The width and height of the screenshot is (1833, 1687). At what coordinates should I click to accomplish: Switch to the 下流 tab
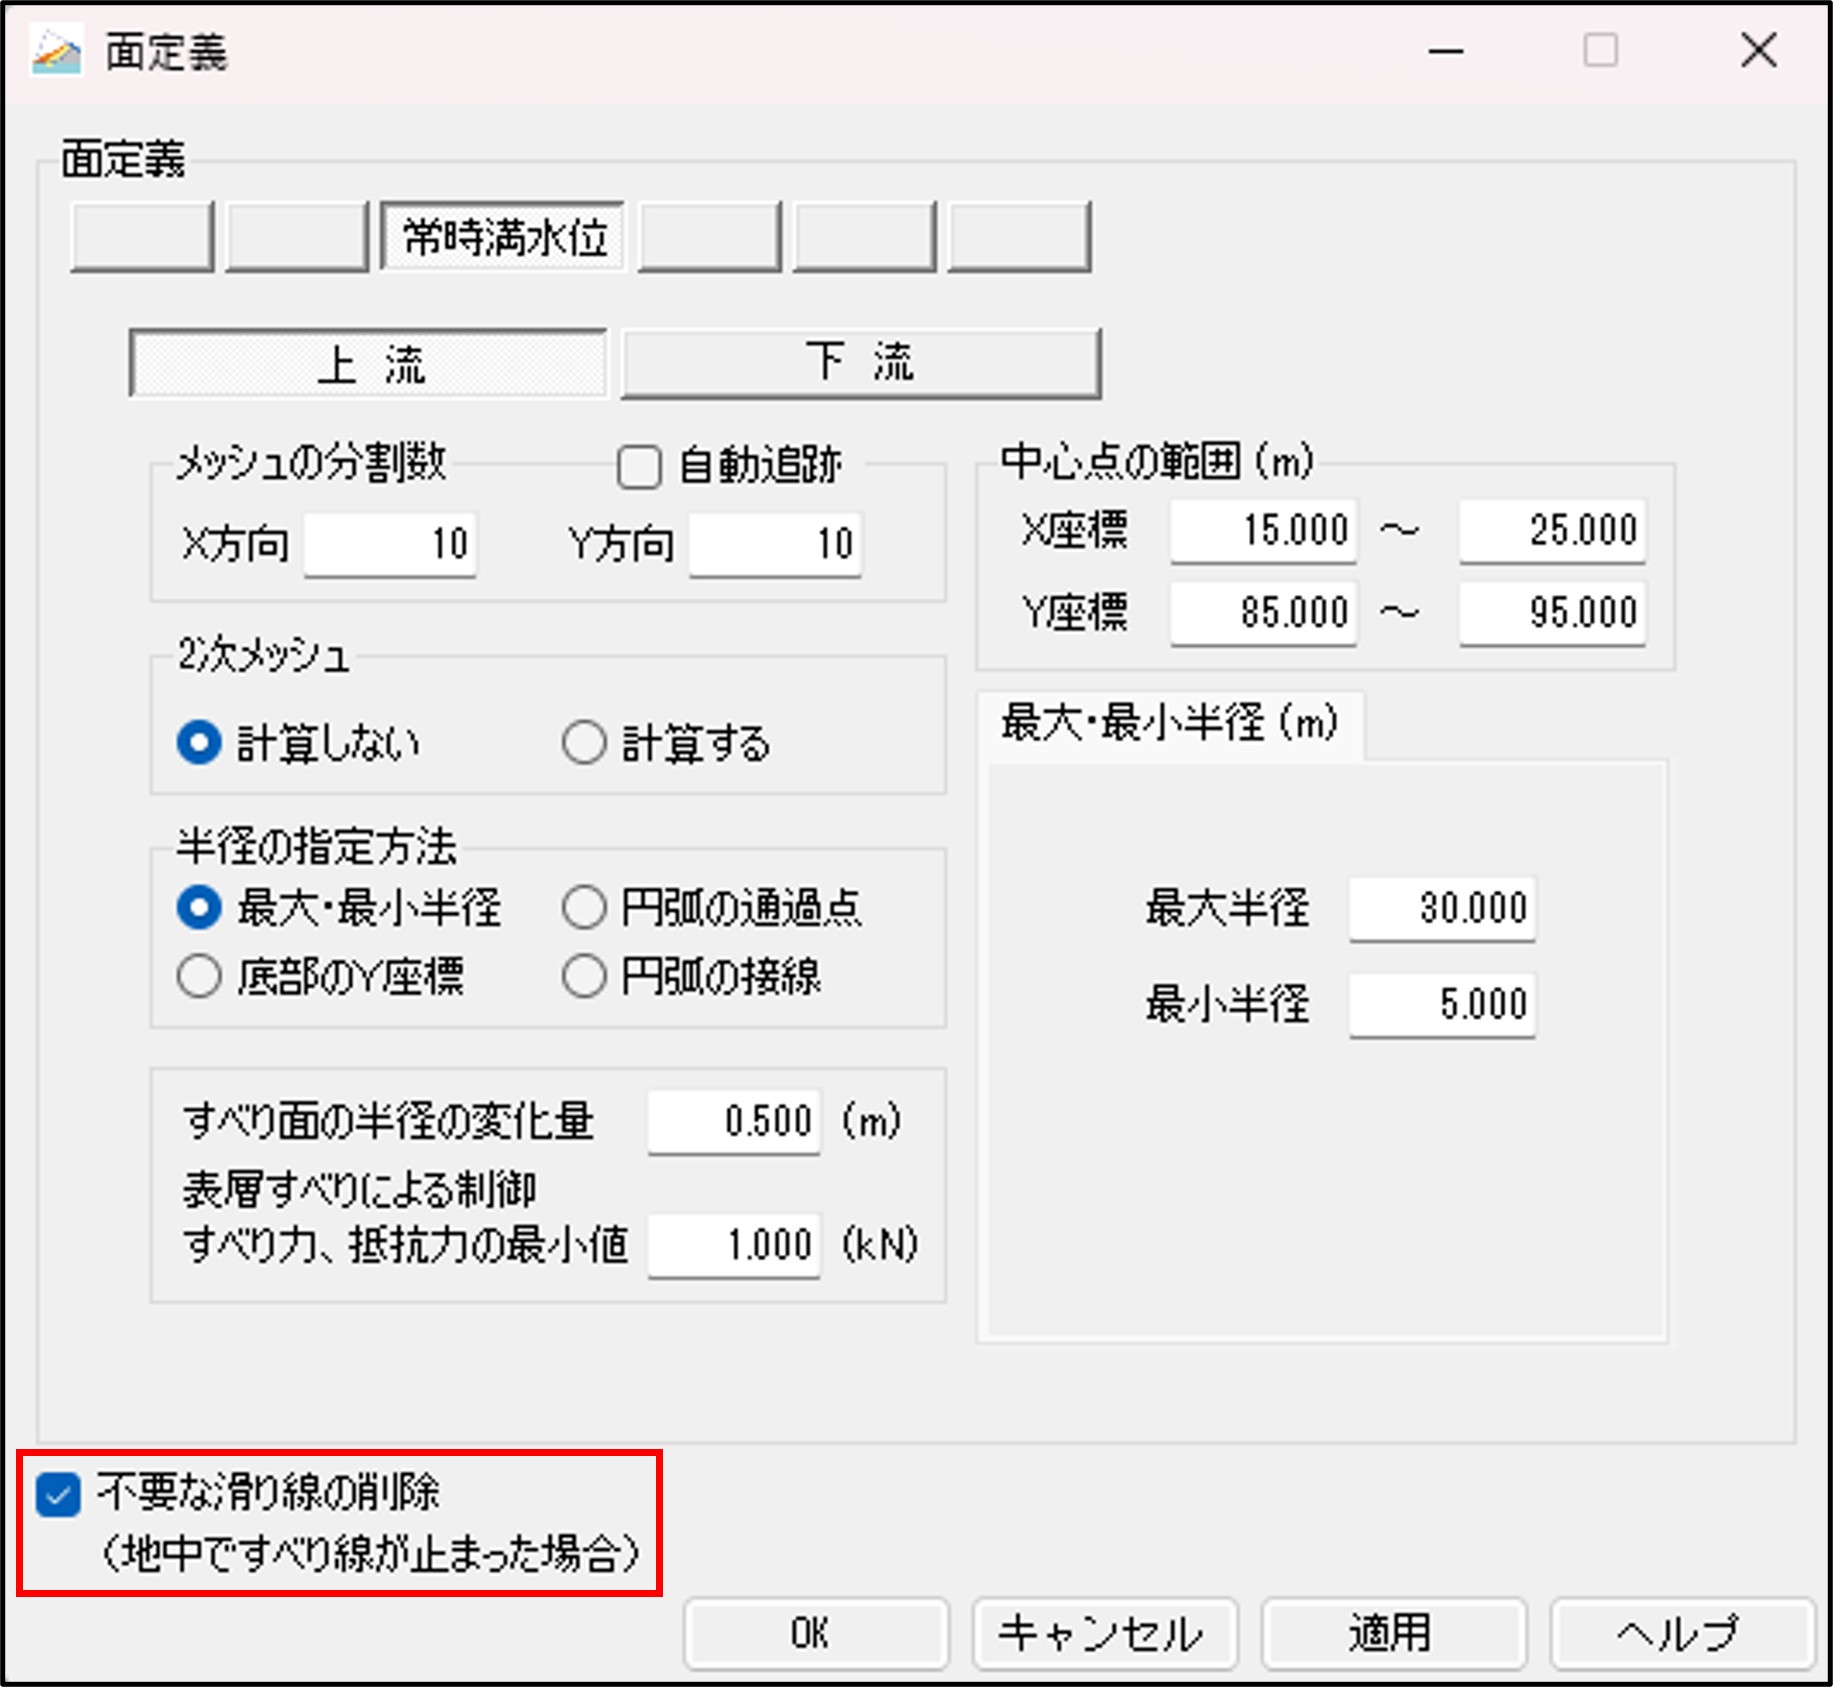(x=860, y=363)
